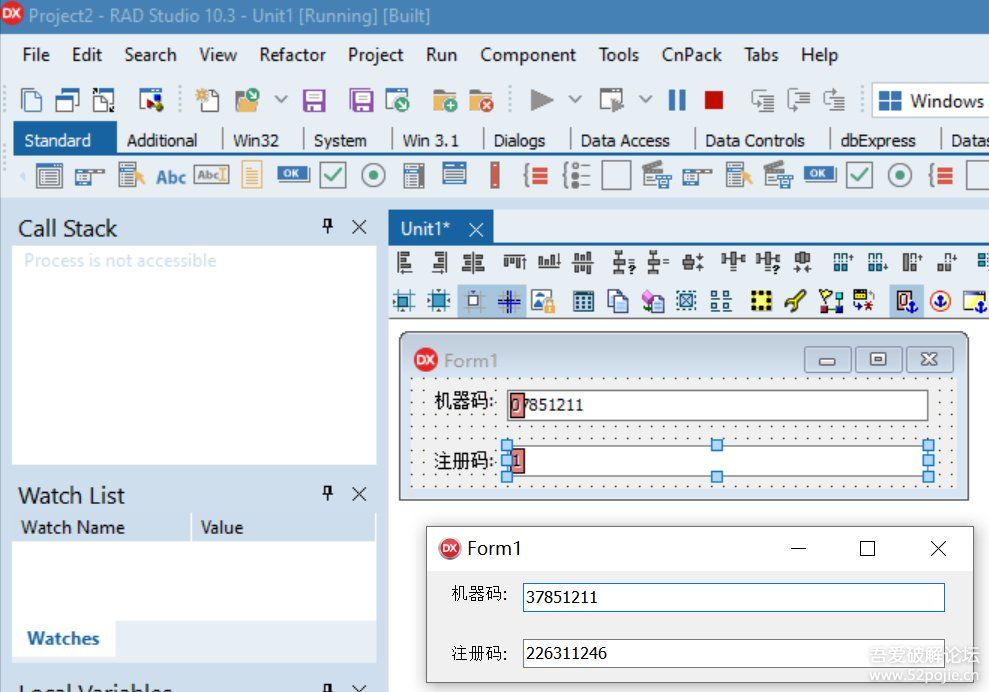
Task: Expand the dropdown arrow beside Run button
Action: (575, 100)
